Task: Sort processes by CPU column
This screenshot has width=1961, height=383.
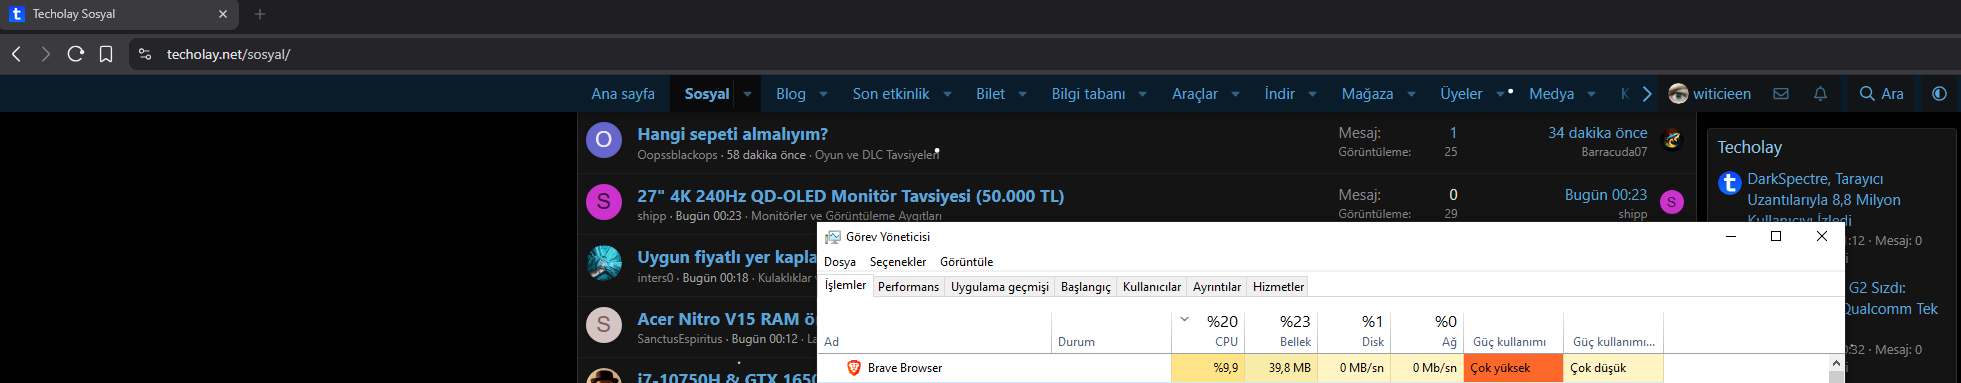Action: click(1208, 332)
